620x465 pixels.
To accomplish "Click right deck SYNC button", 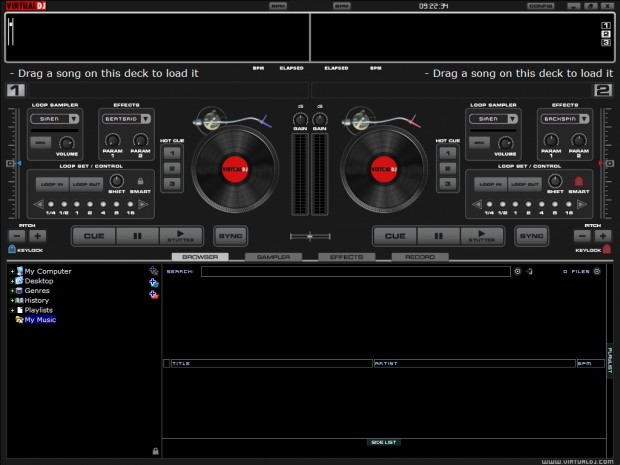I will (x=531, y=236).
